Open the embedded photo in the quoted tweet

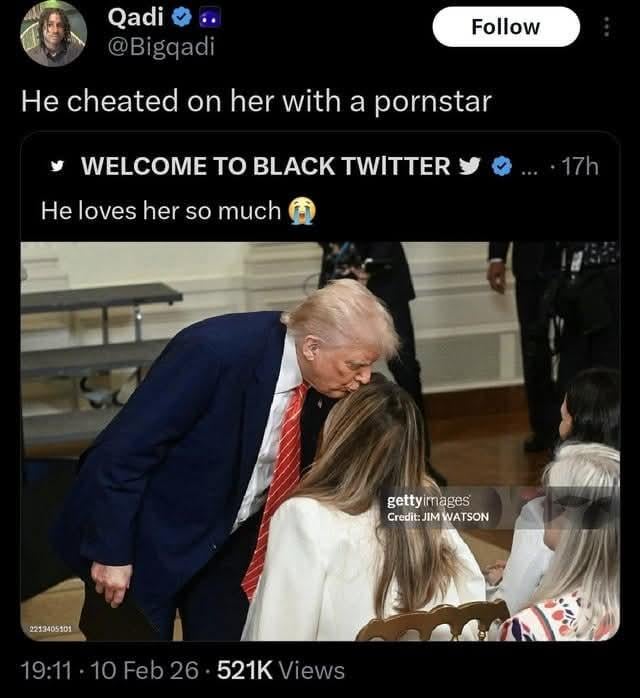(320, 441)
